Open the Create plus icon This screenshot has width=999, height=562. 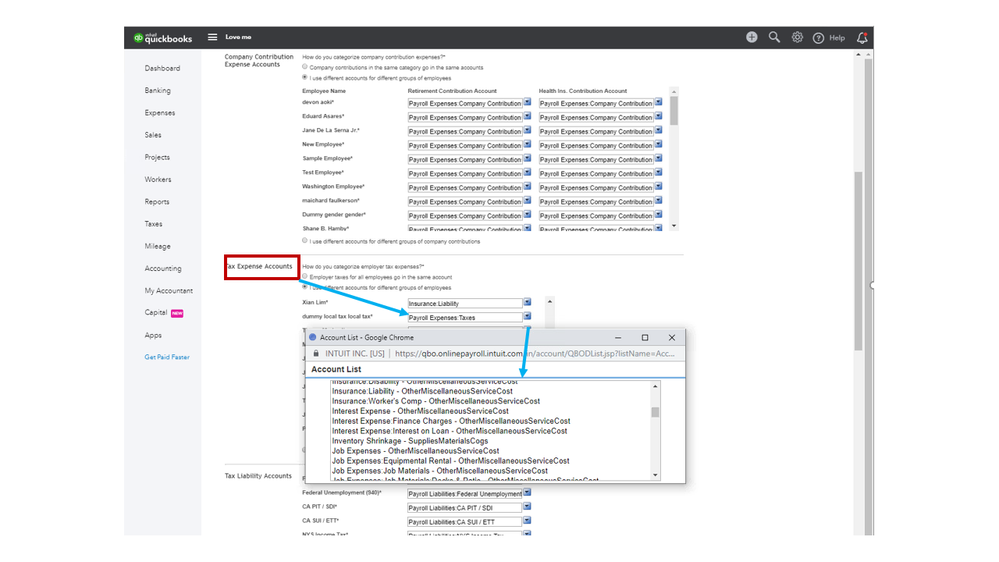[x=752, y=37]
